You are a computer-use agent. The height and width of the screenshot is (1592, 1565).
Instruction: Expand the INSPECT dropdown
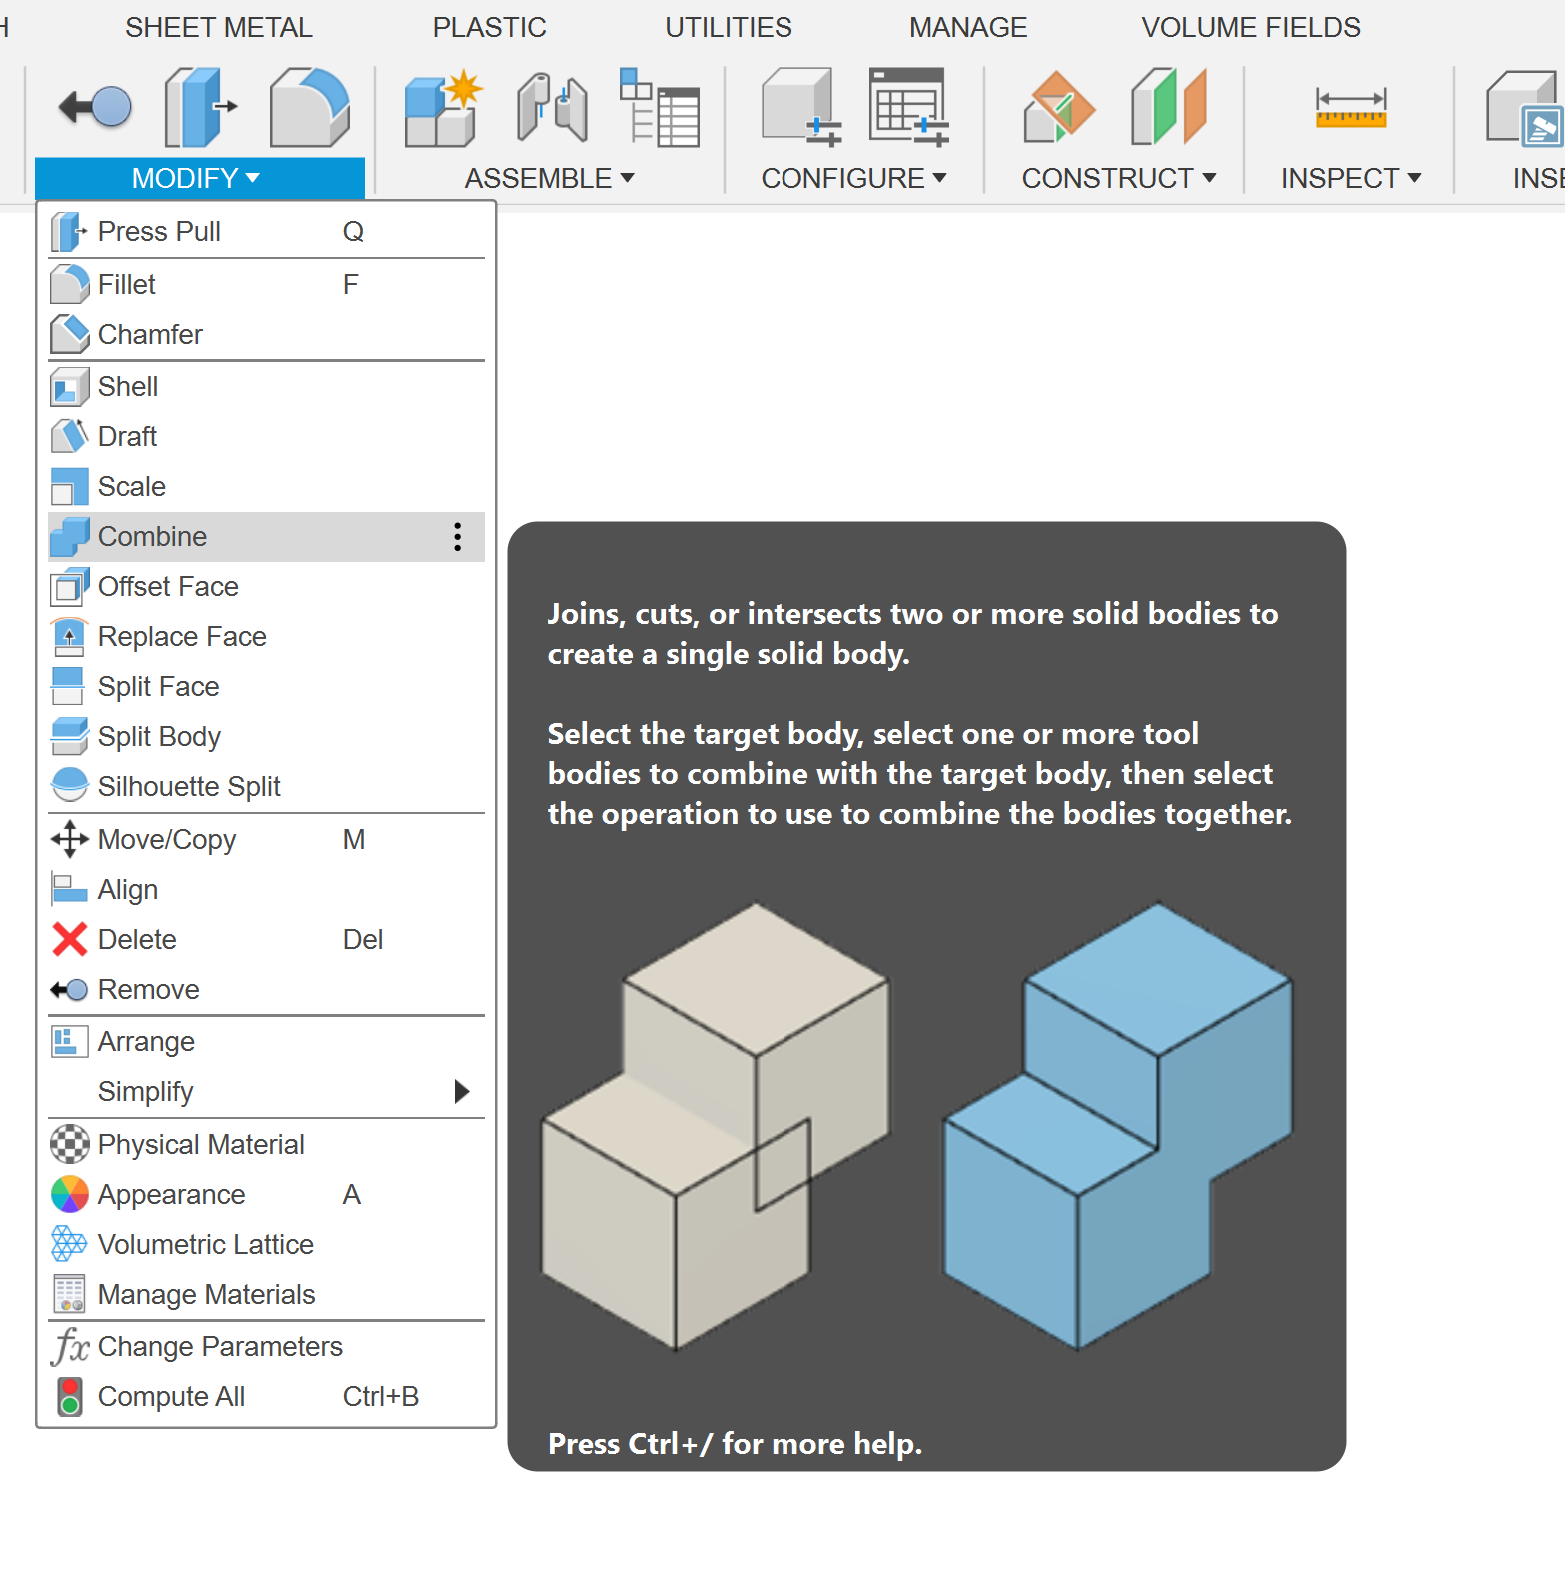coord(1351,179)
